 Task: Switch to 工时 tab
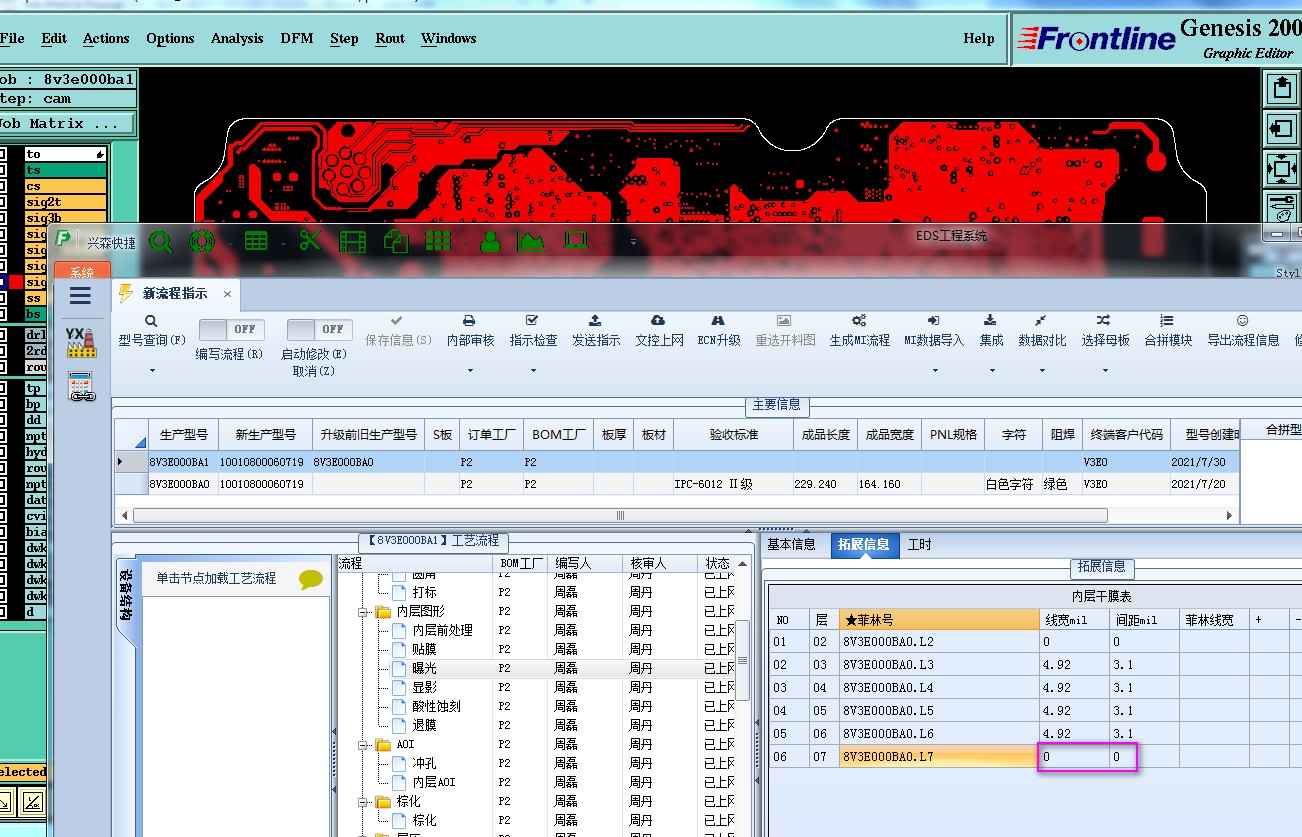[920, 545]
